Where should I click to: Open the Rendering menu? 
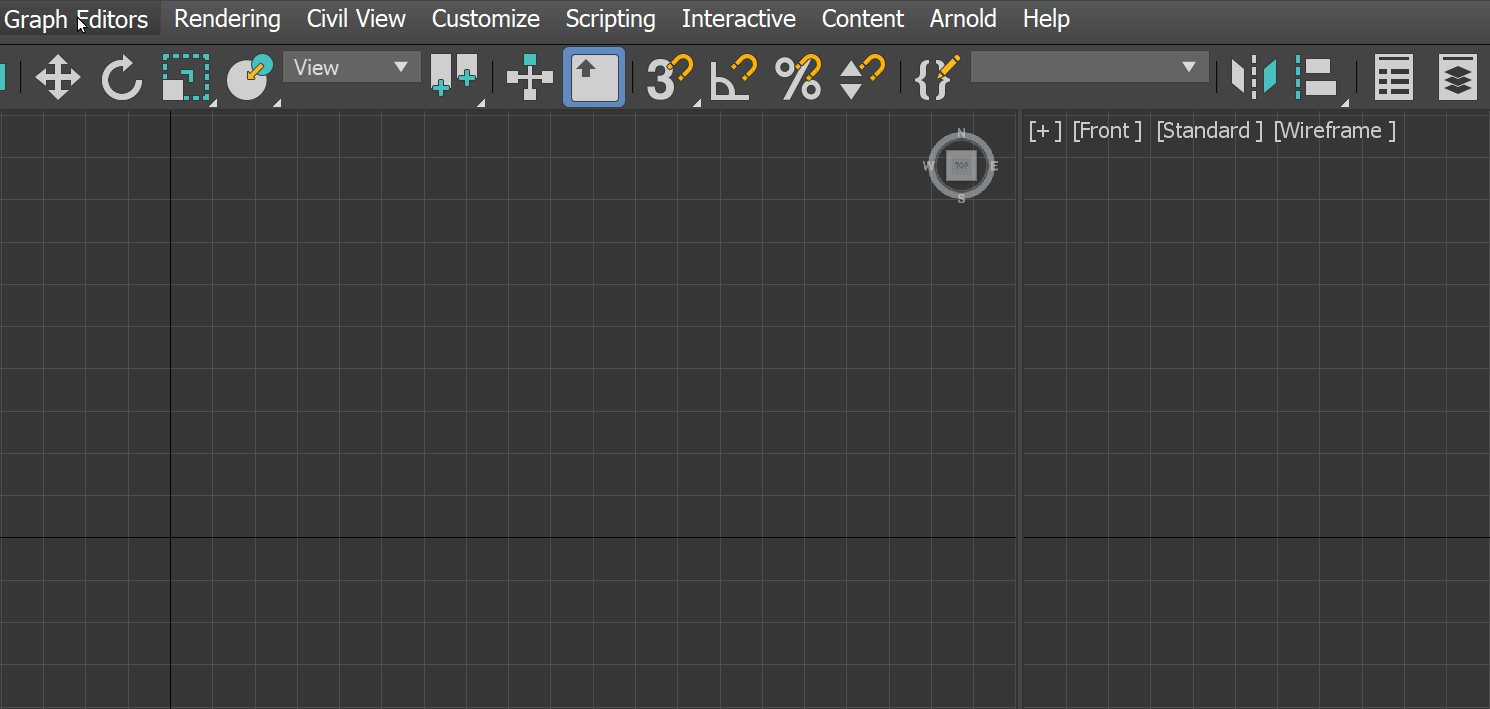227,18
